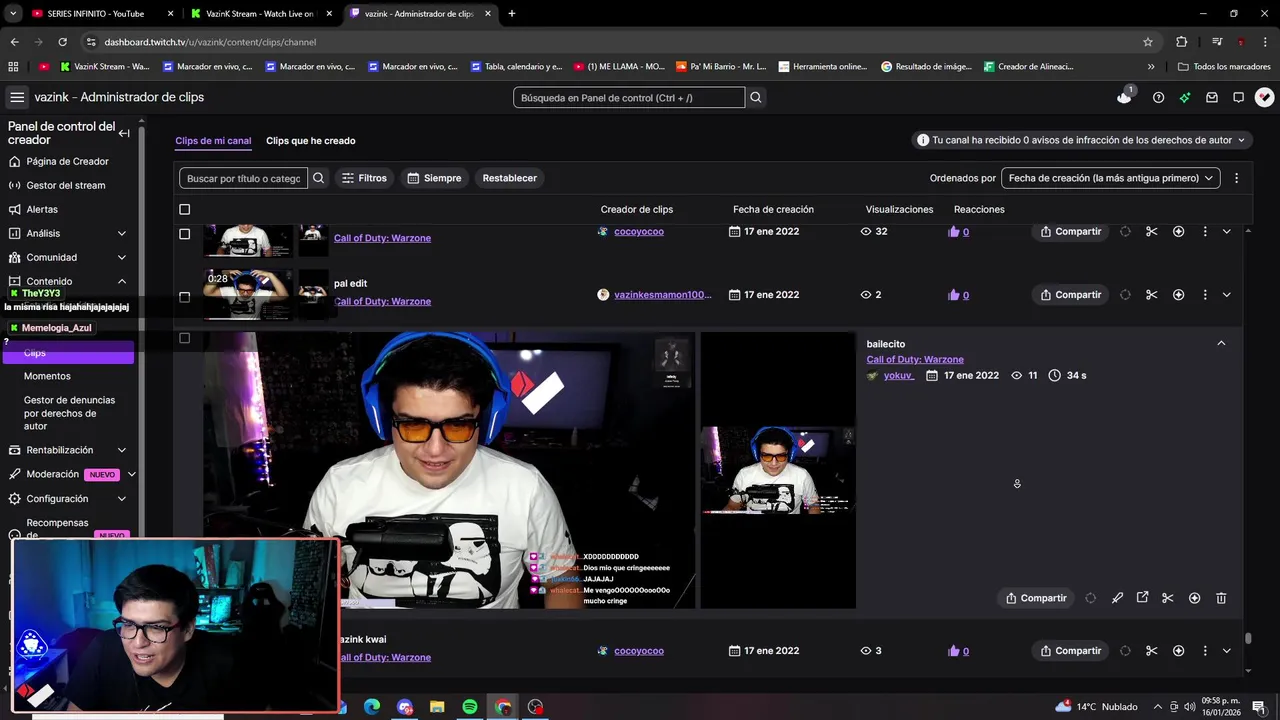
Task: Bookmark this page with the star icon
Action: point(1148,42)
